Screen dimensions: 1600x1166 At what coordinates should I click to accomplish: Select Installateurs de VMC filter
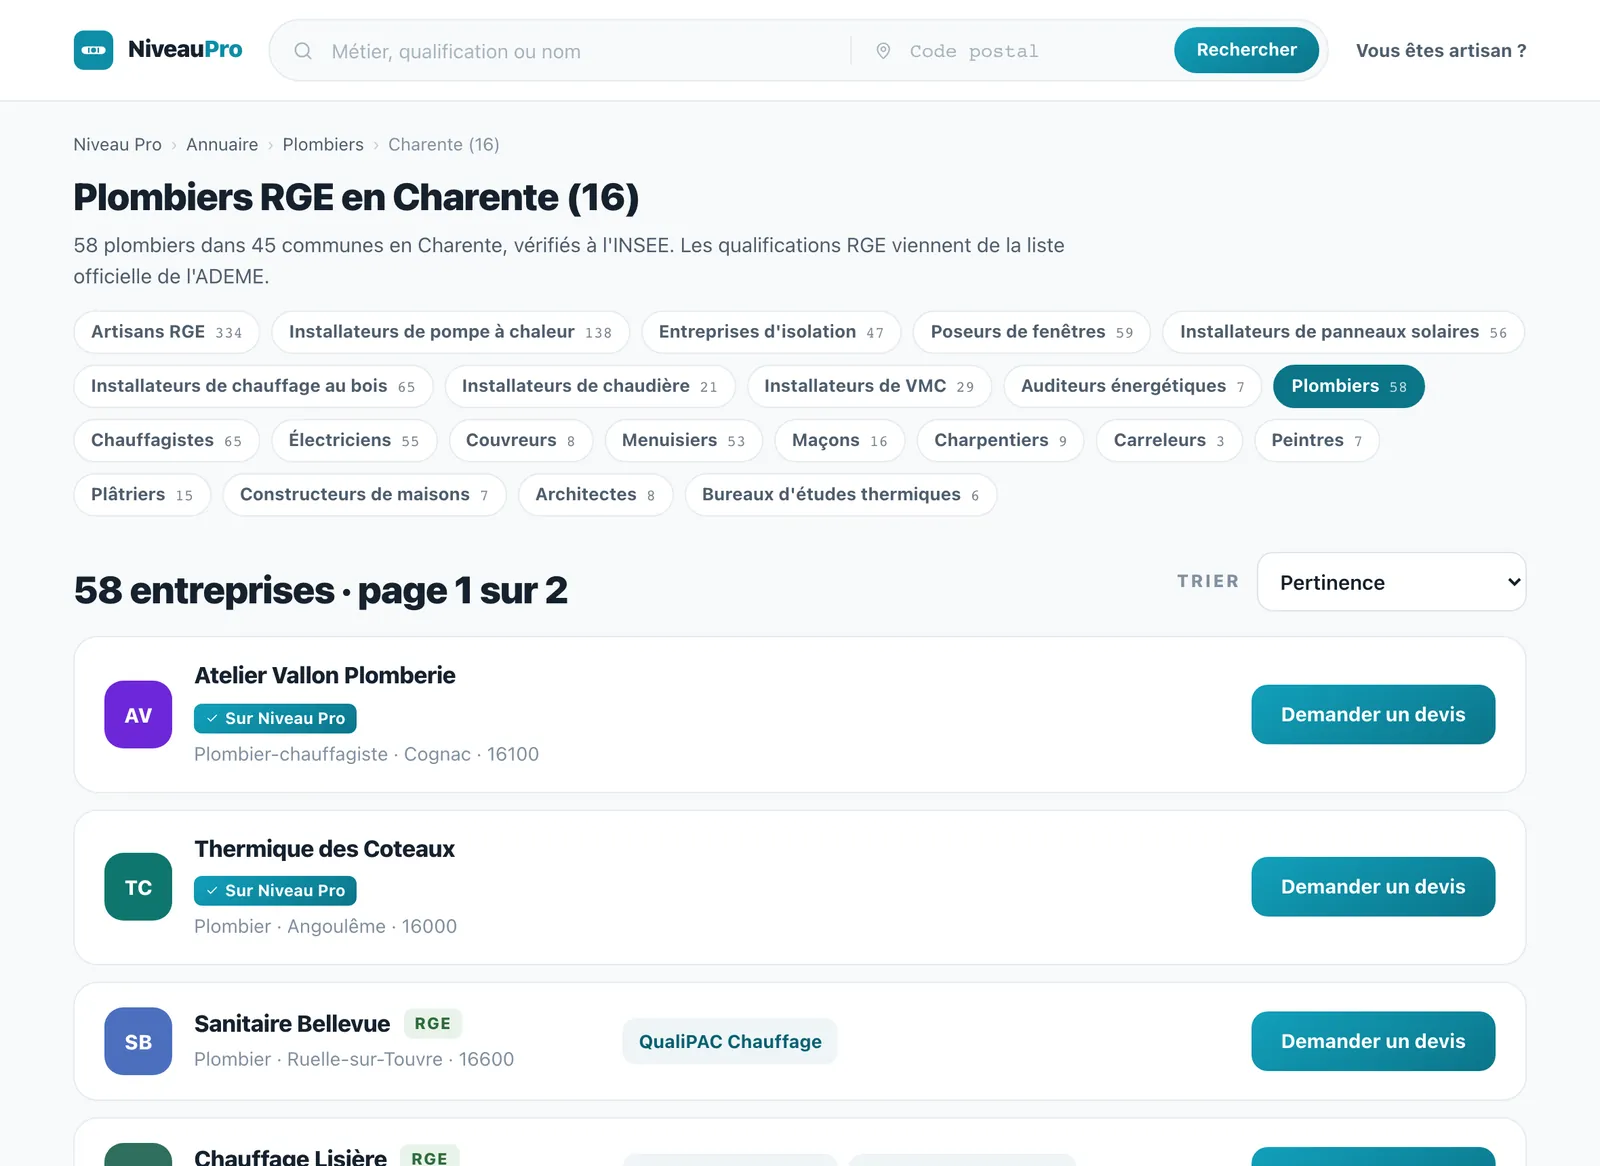(x=869, y=386)
